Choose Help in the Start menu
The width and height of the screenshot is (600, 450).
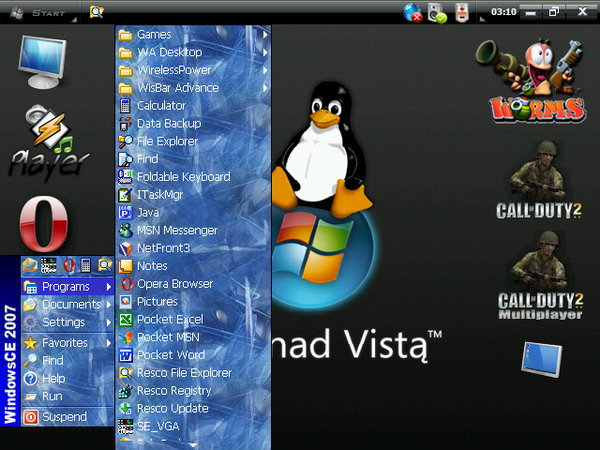(68, 378)
